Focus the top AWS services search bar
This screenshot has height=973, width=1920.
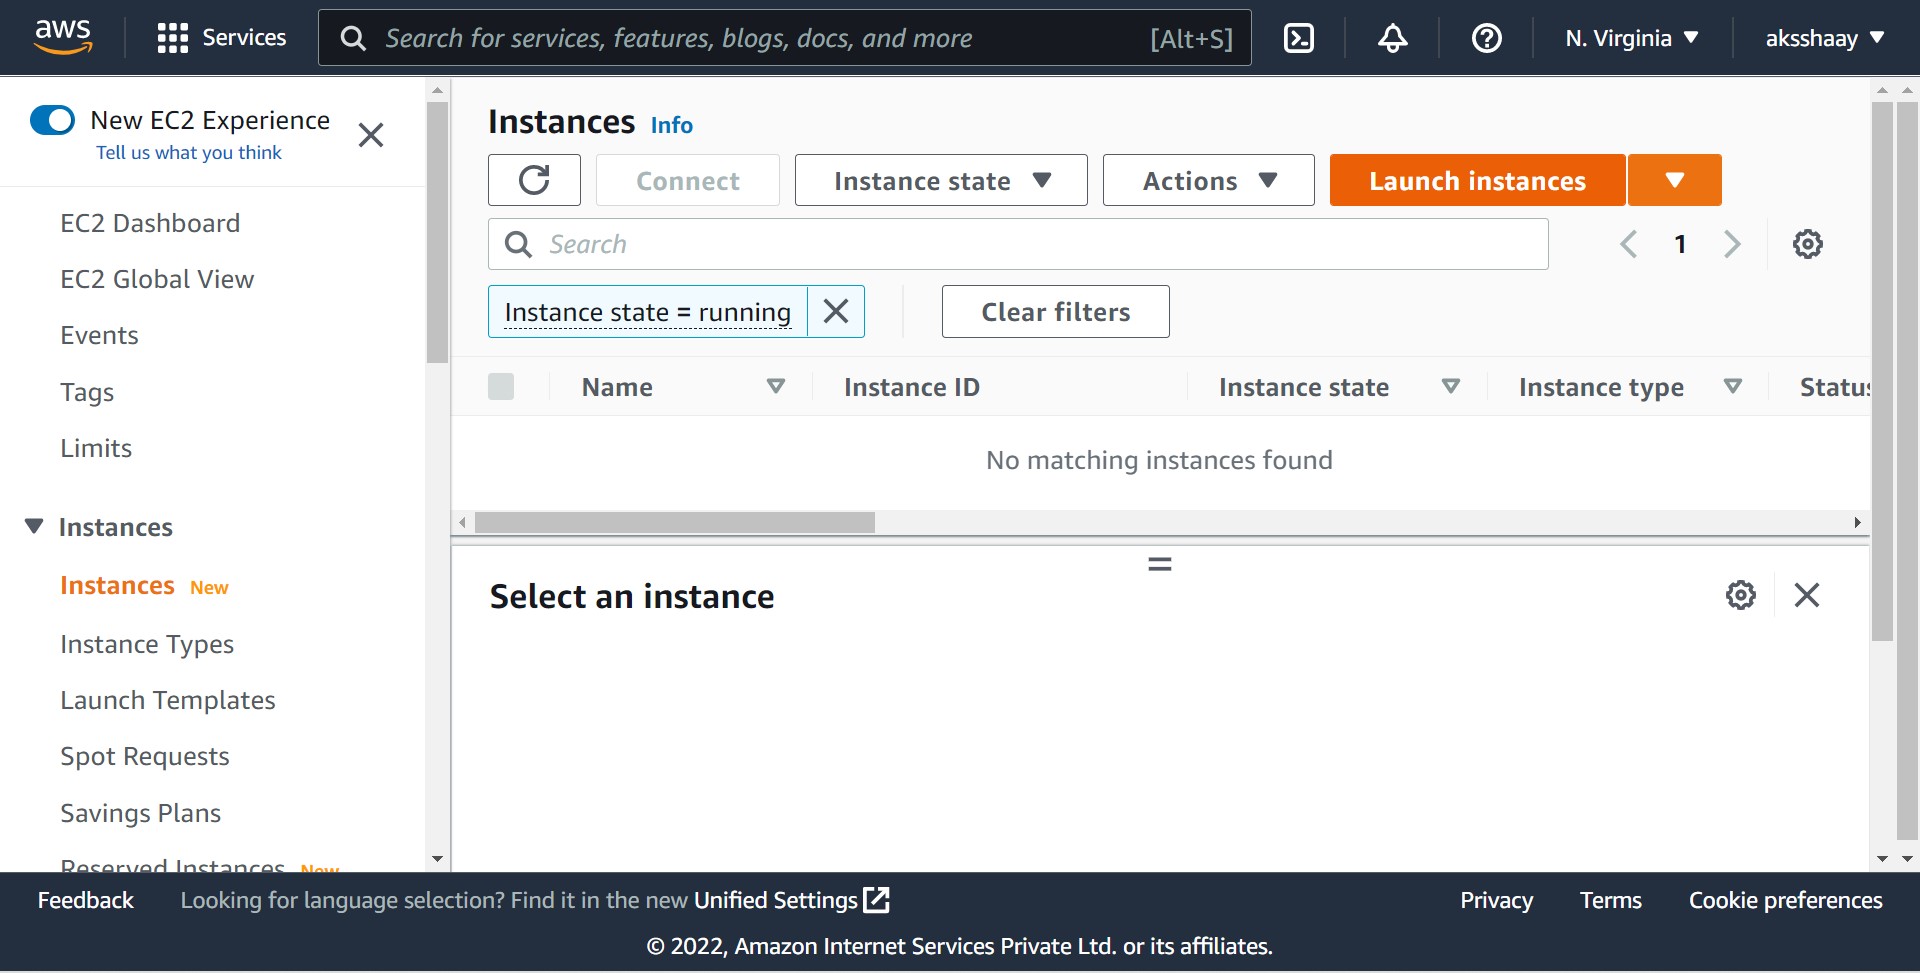click(785, 38)
